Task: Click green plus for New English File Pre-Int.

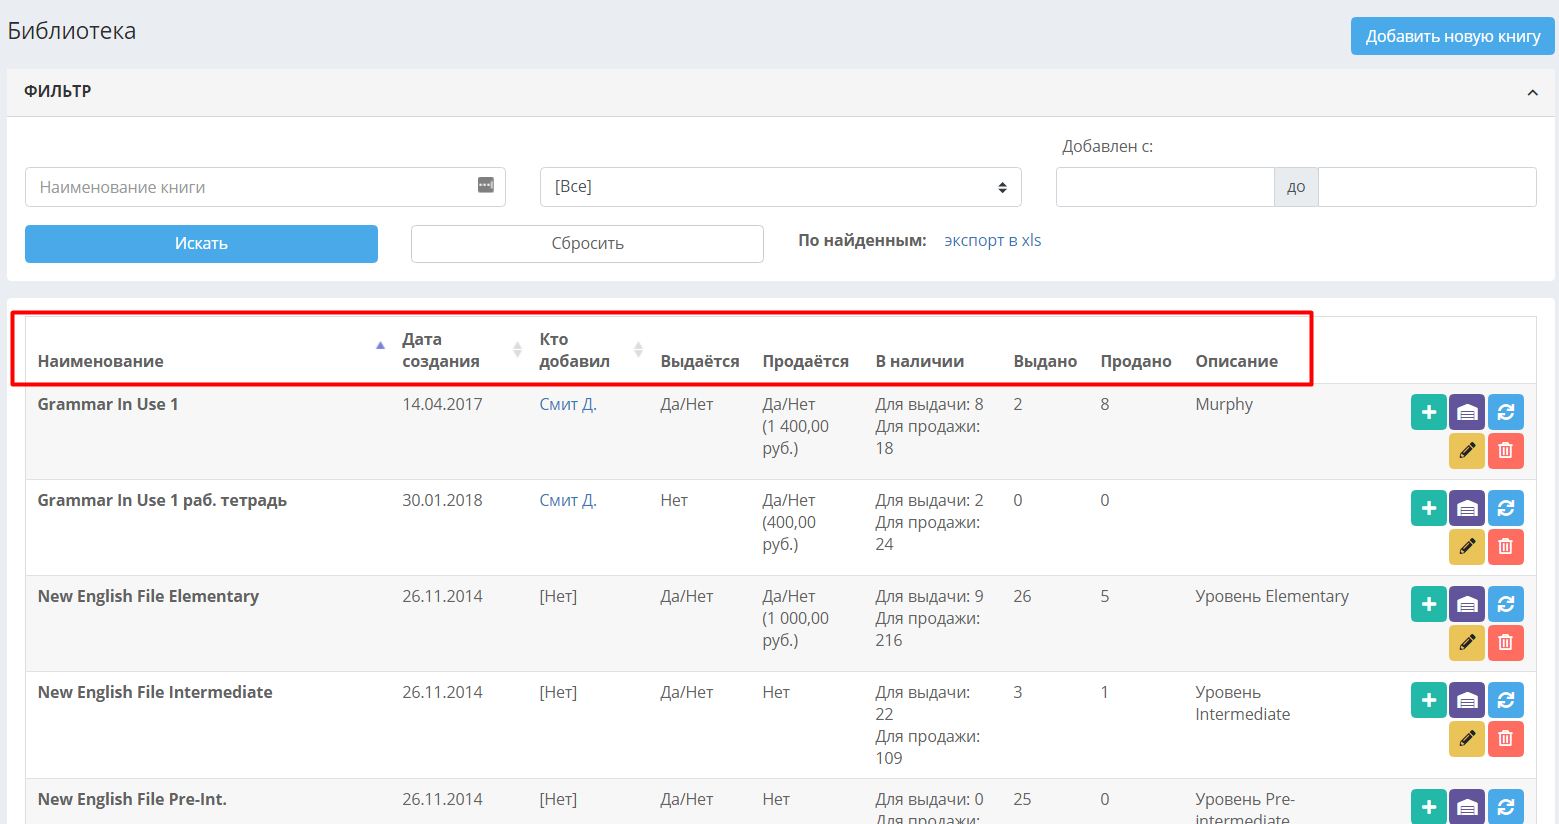Action: (1428, 806)
